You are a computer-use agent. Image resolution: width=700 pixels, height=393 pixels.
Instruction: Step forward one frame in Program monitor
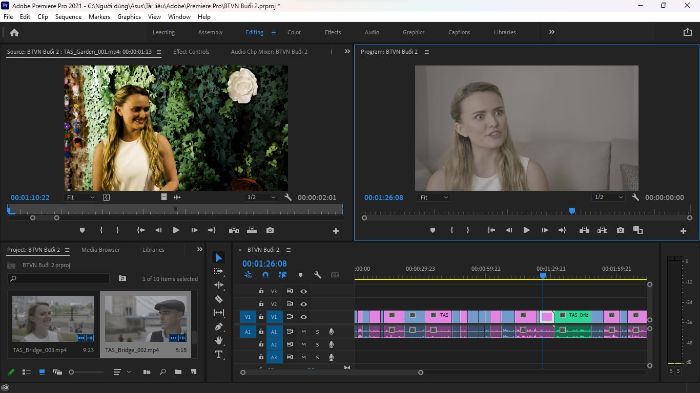(x=545, y=230)
